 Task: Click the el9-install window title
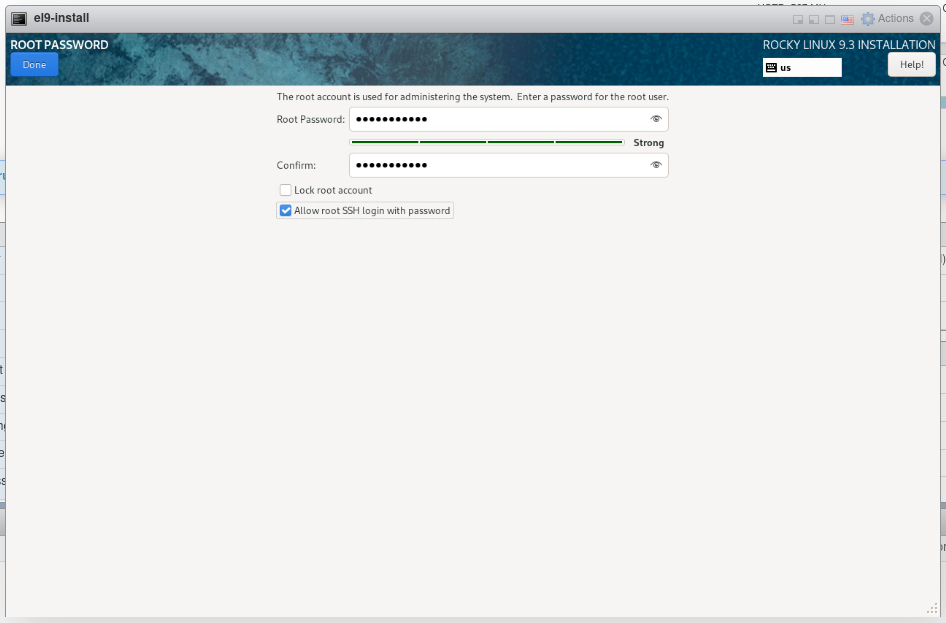coord(62,18)
